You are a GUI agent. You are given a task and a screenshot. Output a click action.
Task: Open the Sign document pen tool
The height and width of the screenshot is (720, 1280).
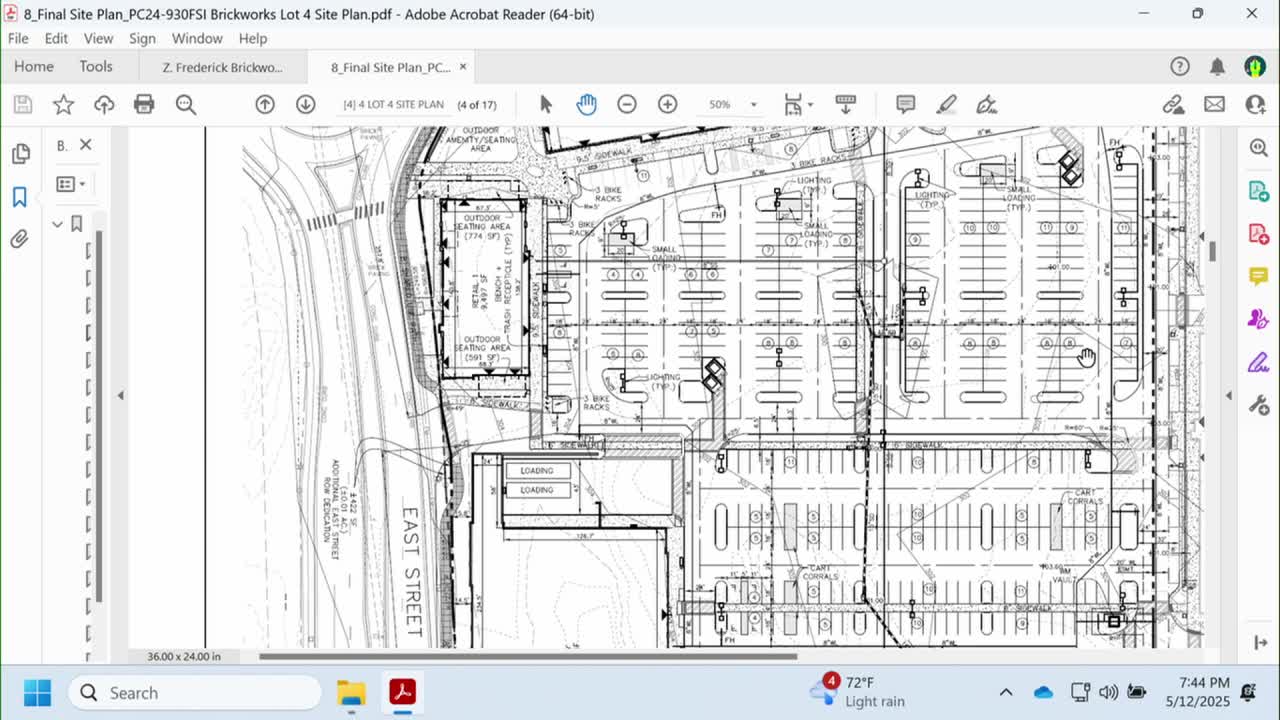coord(987,104)
